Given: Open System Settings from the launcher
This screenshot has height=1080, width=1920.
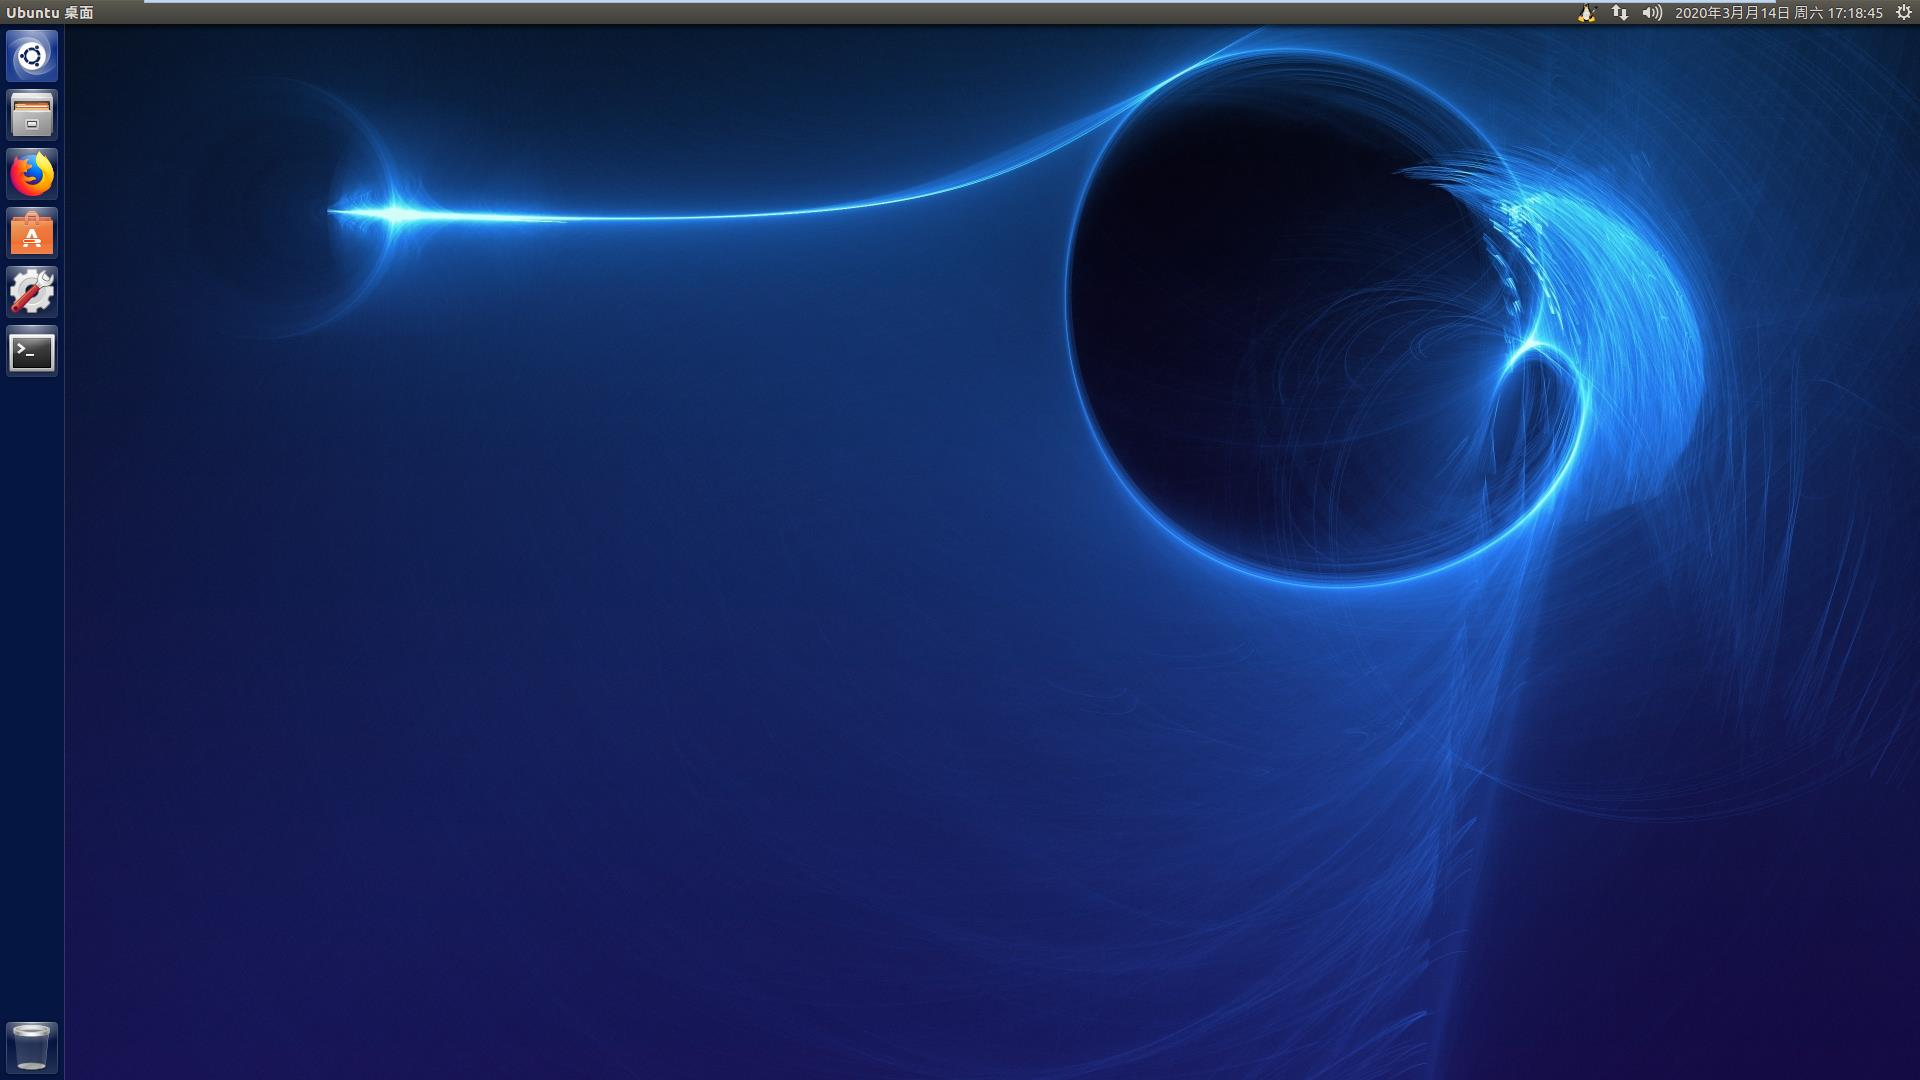Looking at the screenshot, I should [x=31, y=291].
